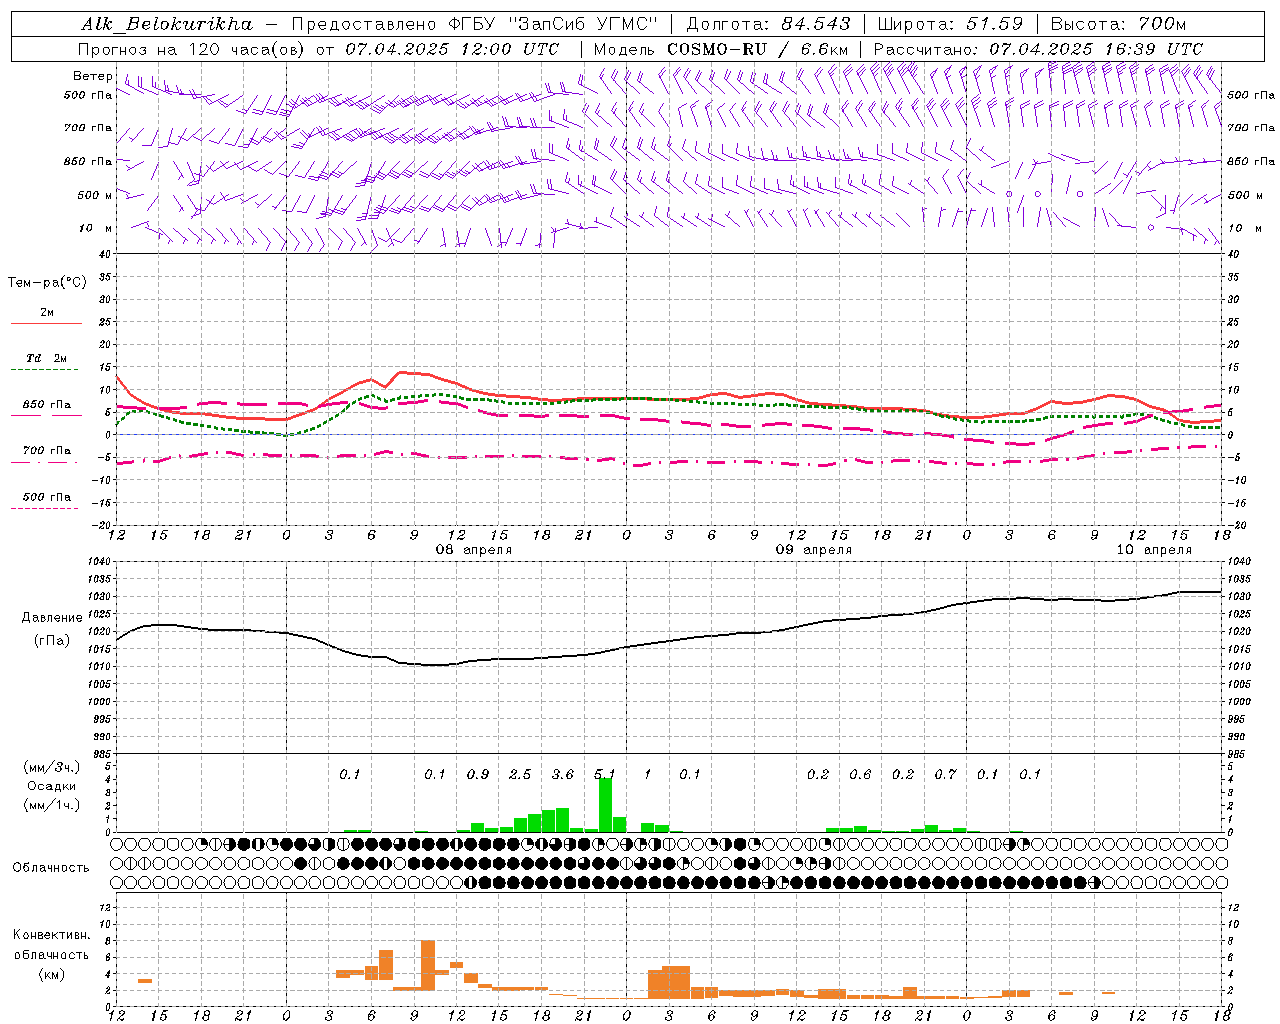Click the 700 гПа legend entry in temperature panel
The image size is (1280, 1024).
point(47,450)
